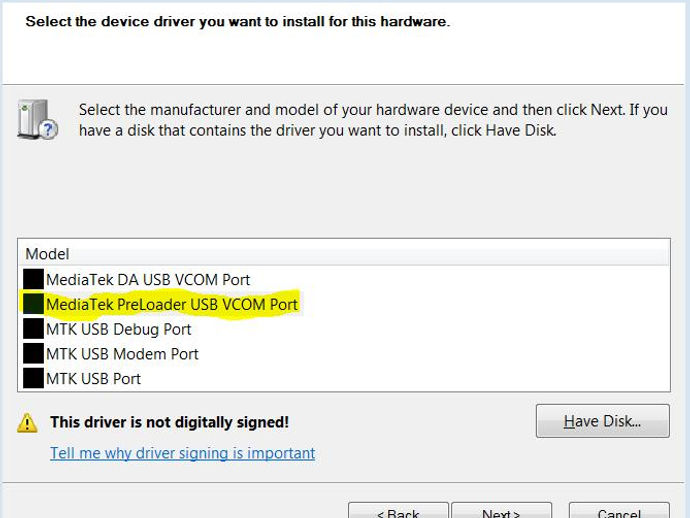The height and width of the screenshot is (518, 690).
Task: Click icon beside MediaTek DA USB VCOM Port
Action: [33, 279]
